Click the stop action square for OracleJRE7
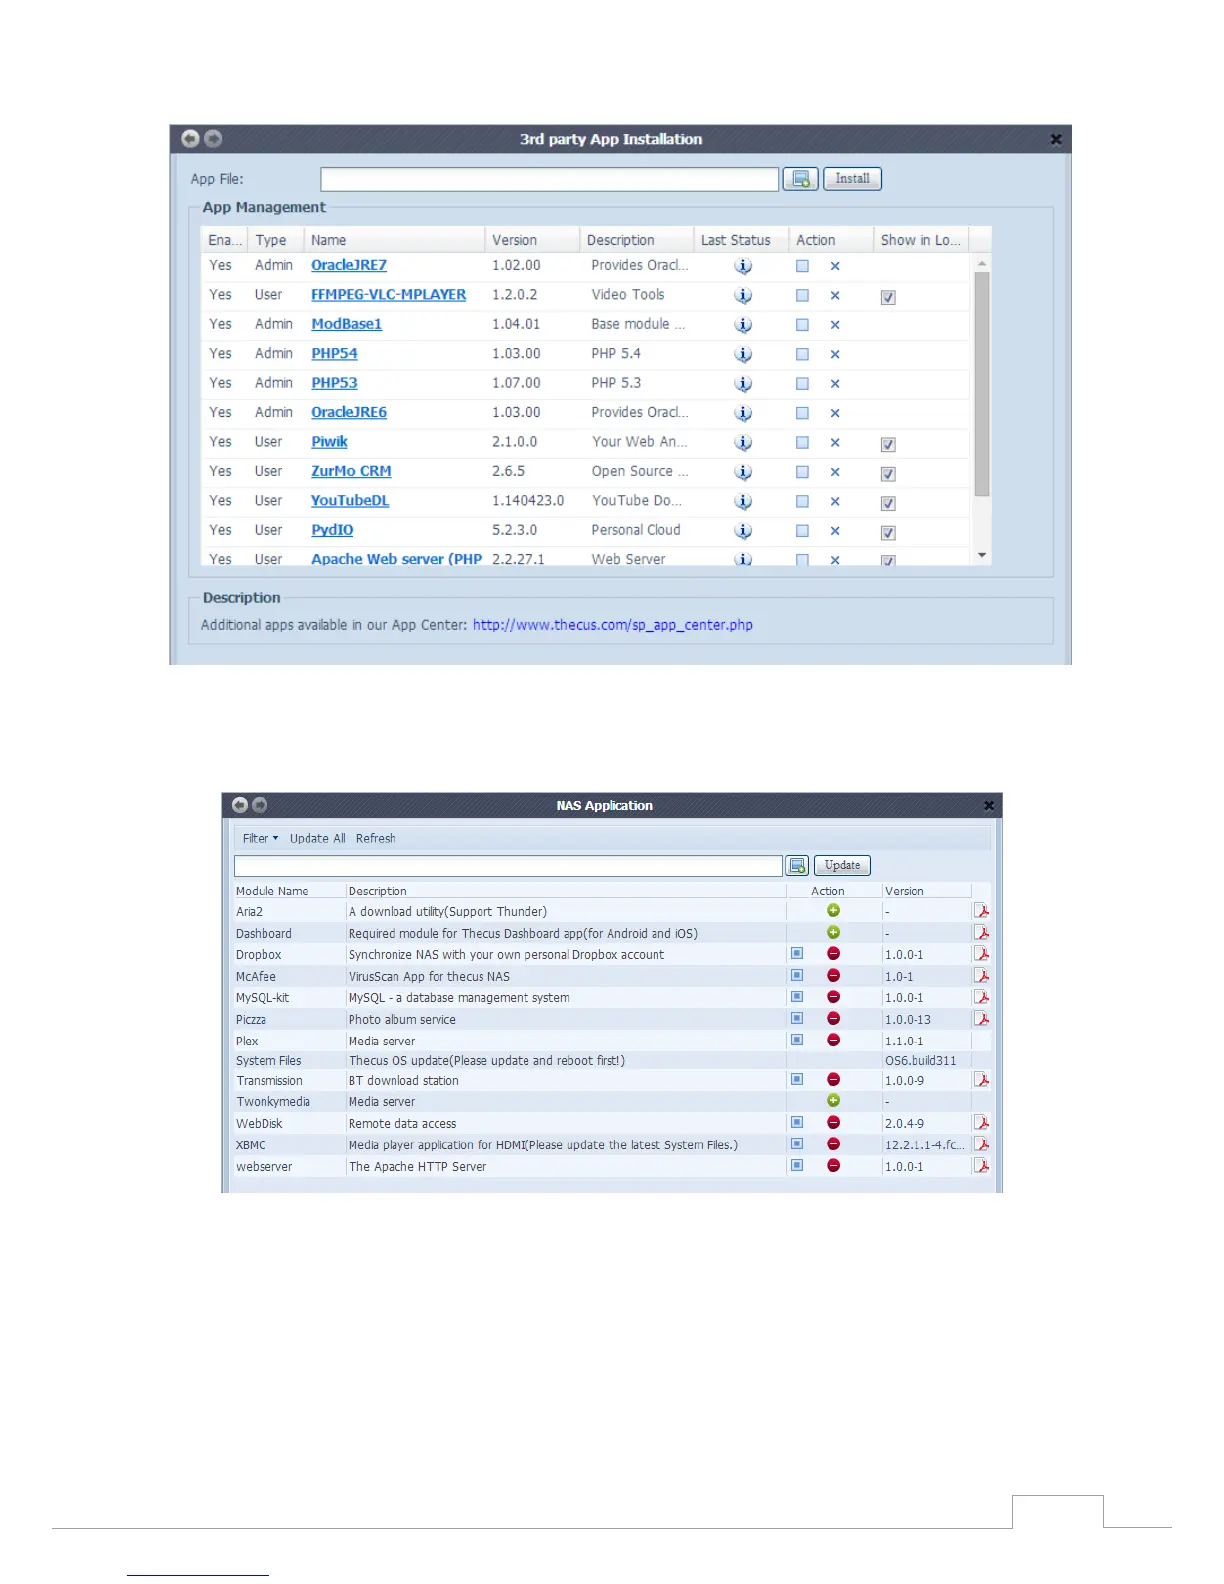This screenshot has height=1584, width=1224. (802, 266)
